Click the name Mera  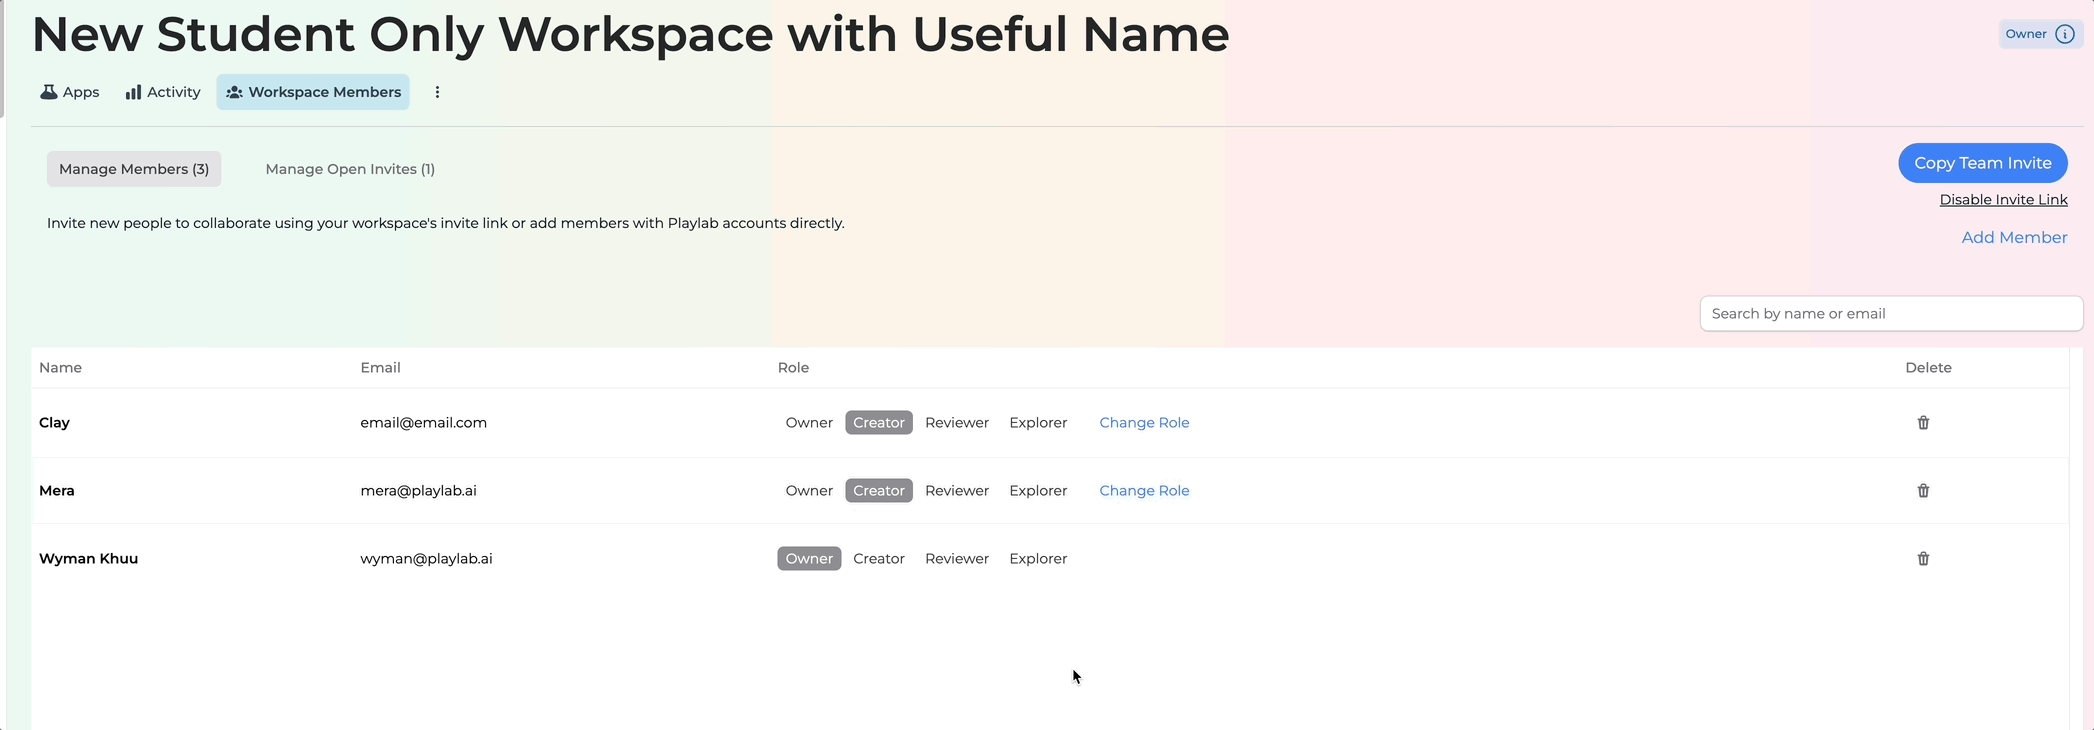click(x=57, y=491)
